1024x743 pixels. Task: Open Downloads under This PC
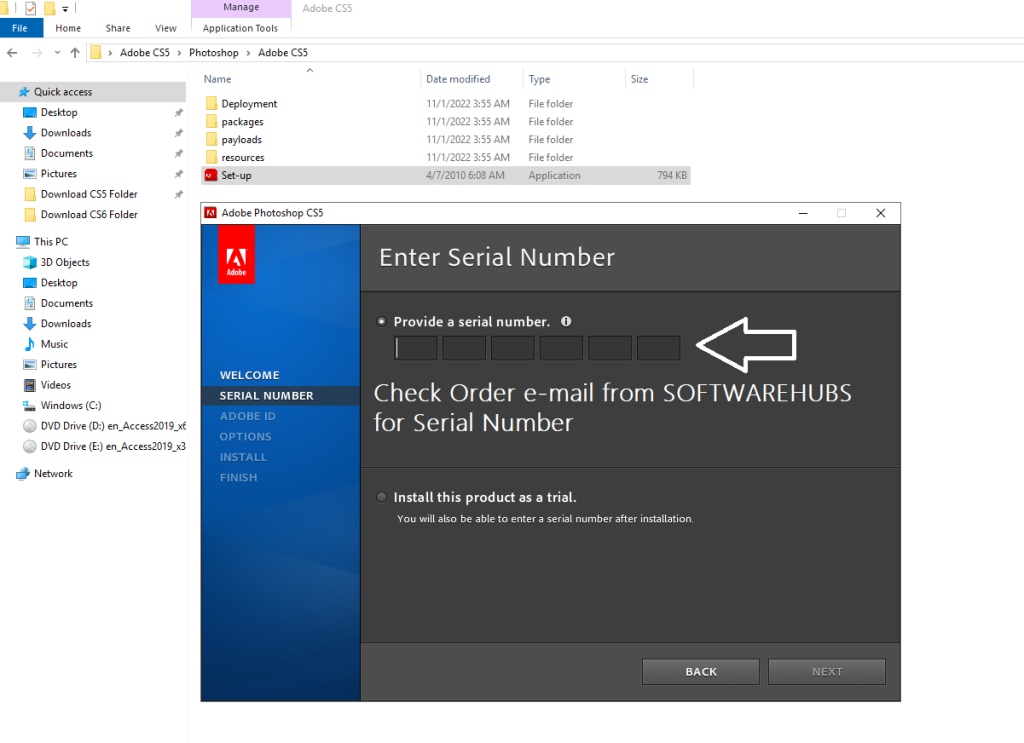click(66, 324)
